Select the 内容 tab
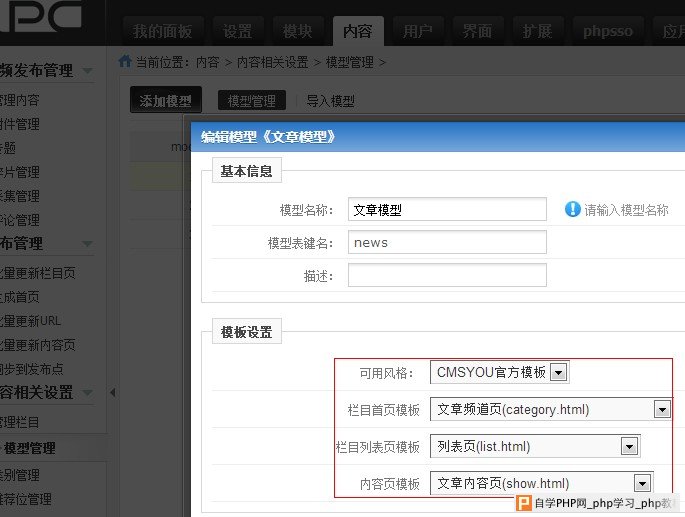Screen dimensions: 685x517 tap(358, 31)
